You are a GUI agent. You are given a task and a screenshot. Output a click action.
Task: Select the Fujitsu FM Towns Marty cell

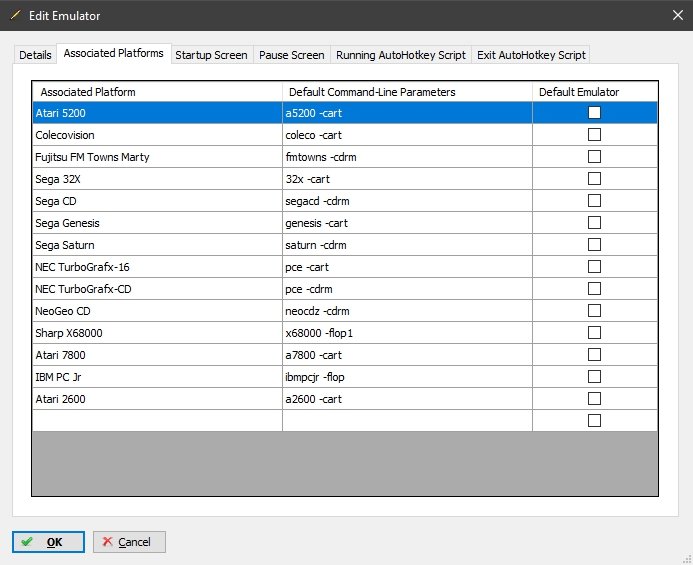click(157, 157)
